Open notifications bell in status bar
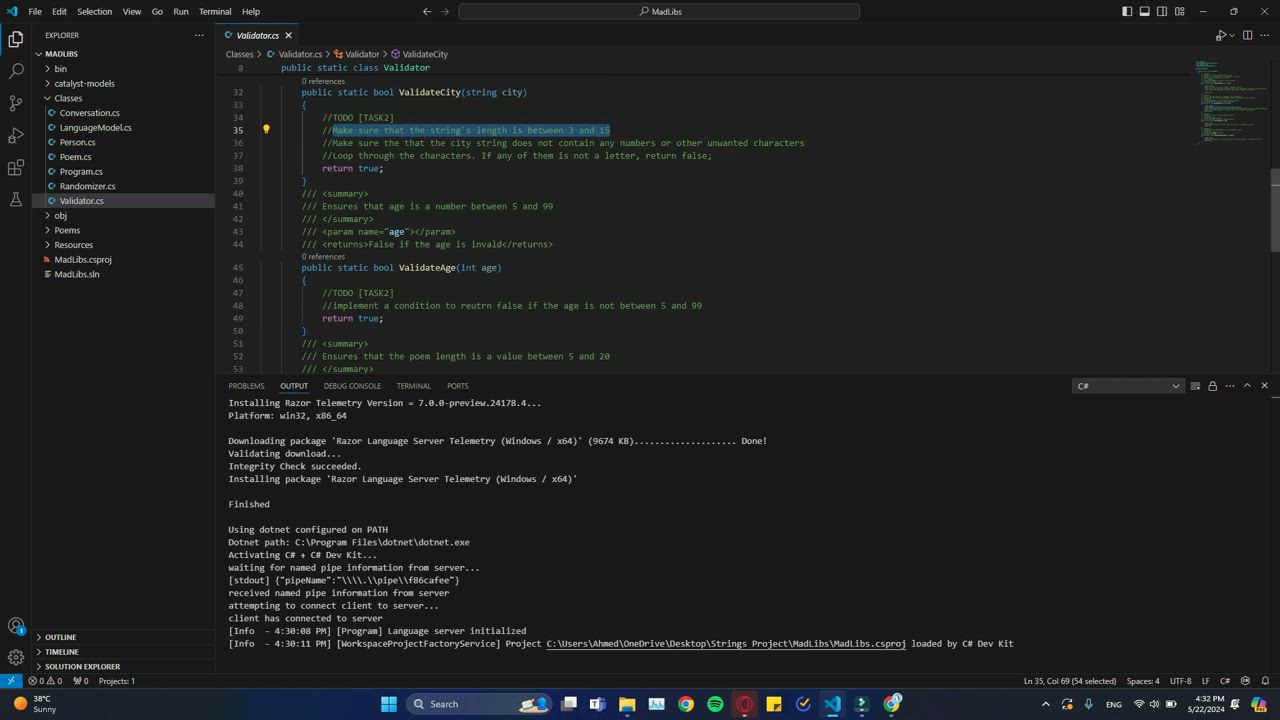This screenshot has width=1280, height=720. click(1265, 681)
